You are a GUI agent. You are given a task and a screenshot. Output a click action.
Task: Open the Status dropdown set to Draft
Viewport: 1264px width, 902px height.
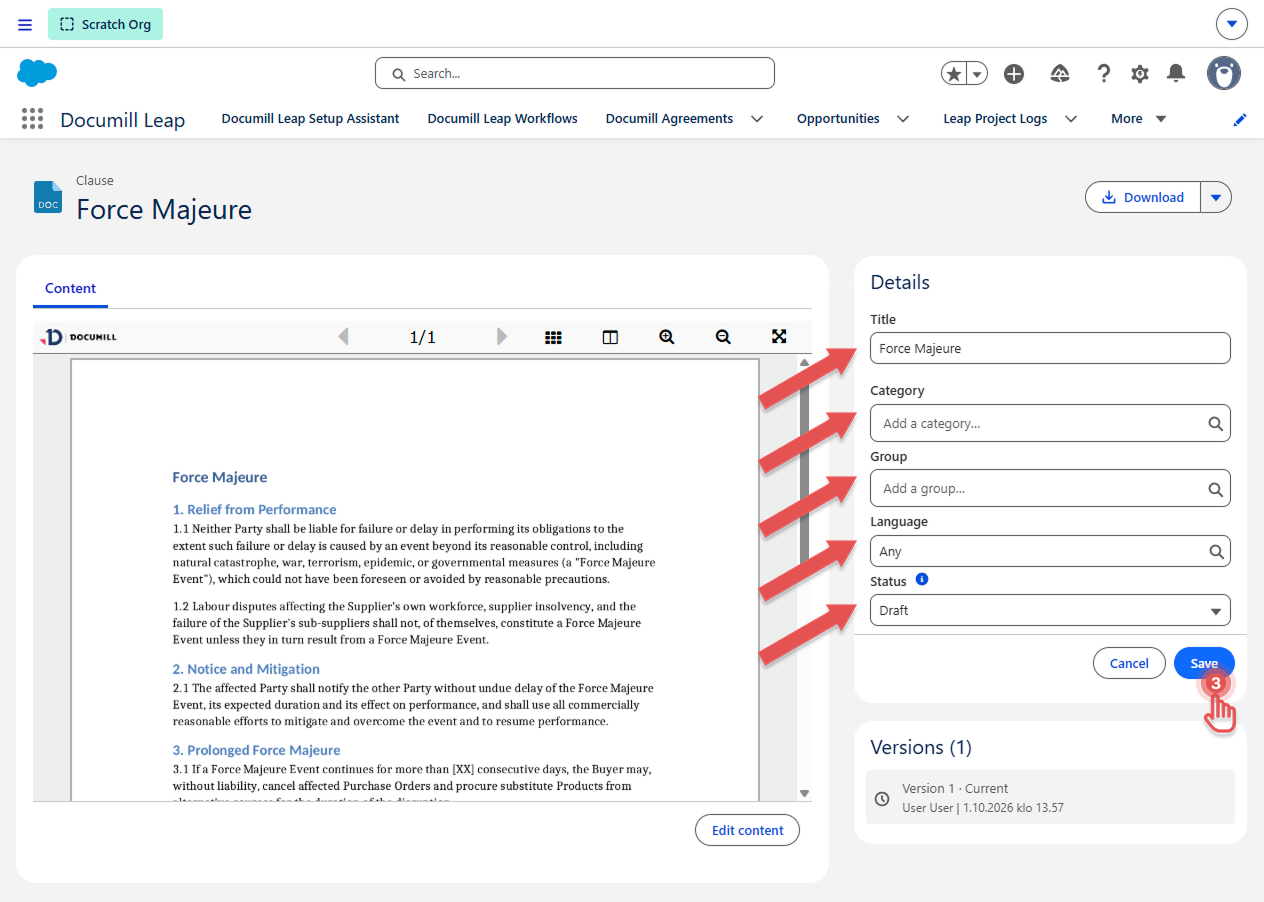(x=1050, y=610)
